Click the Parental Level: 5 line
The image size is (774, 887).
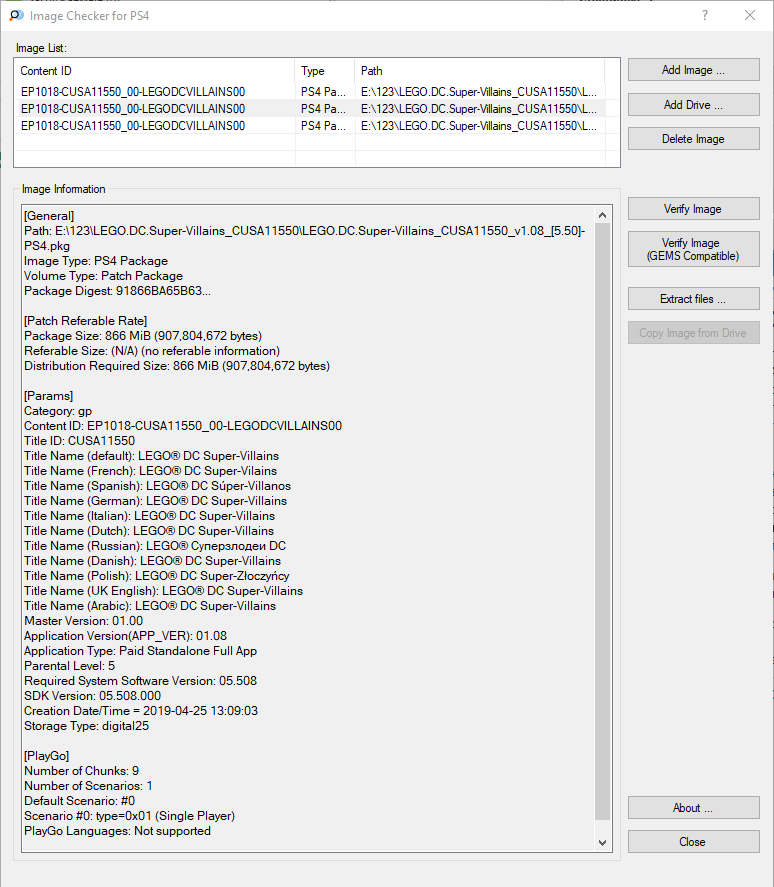[x=70, y=666]
